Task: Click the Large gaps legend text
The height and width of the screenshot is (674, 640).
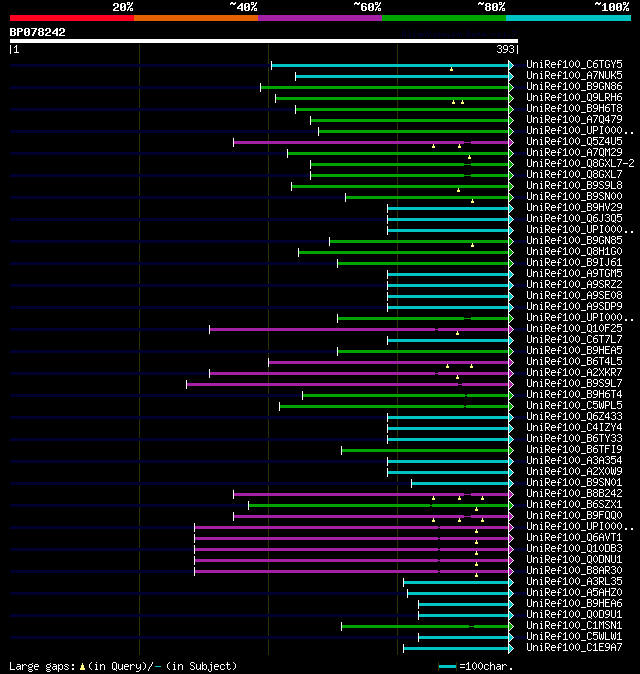Action: tap(123, 666)
